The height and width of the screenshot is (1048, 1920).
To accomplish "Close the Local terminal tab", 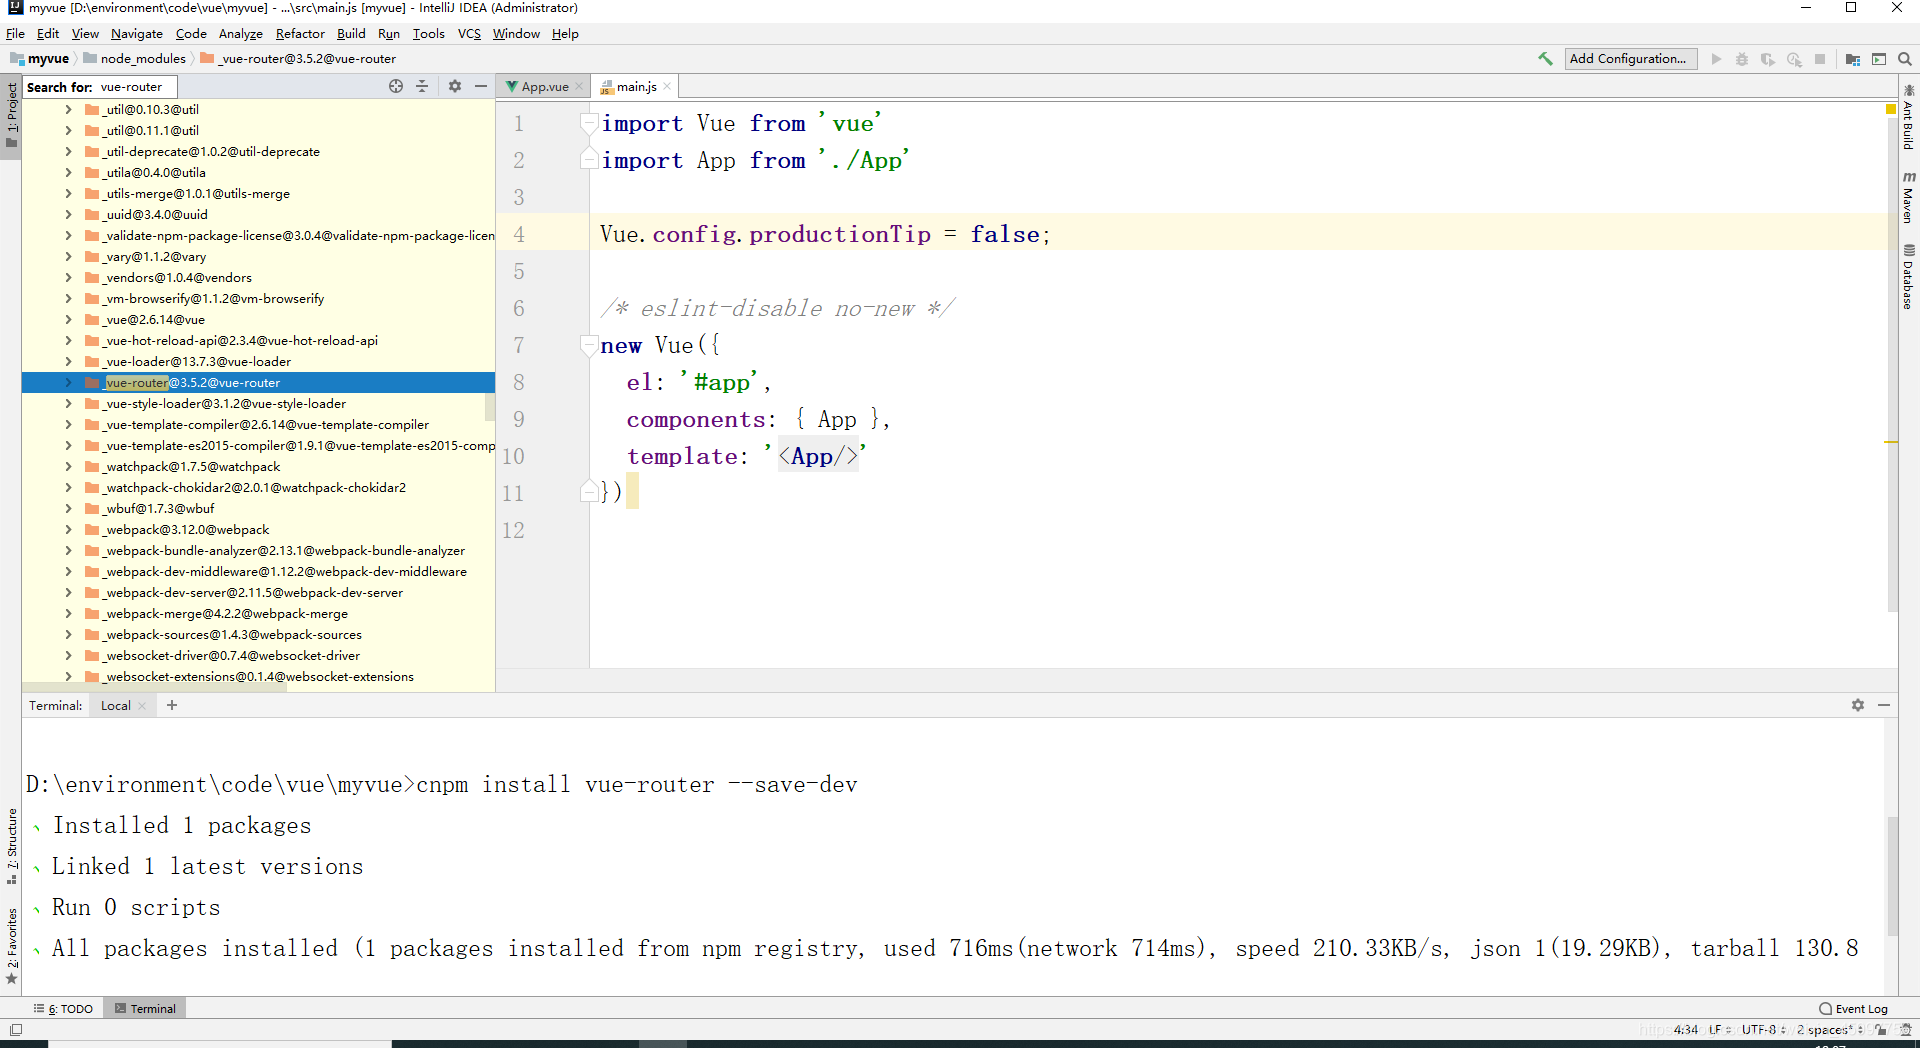I will tap(142, 706).
